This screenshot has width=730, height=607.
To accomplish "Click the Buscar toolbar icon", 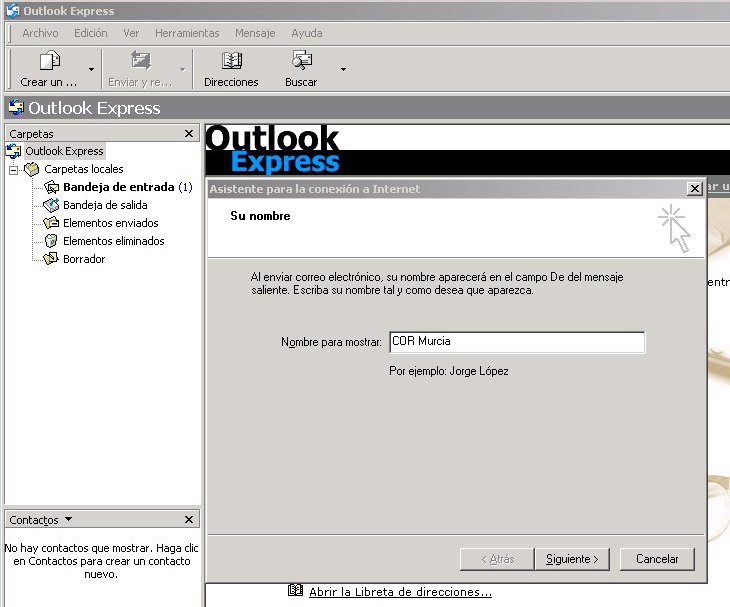I will [301, 62].
